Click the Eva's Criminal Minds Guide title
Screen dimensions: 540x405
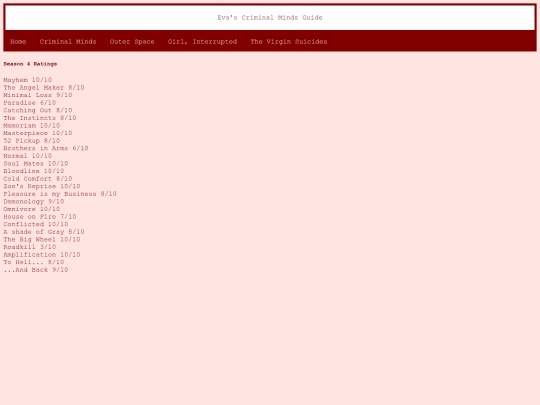click(x=270, y=18)
